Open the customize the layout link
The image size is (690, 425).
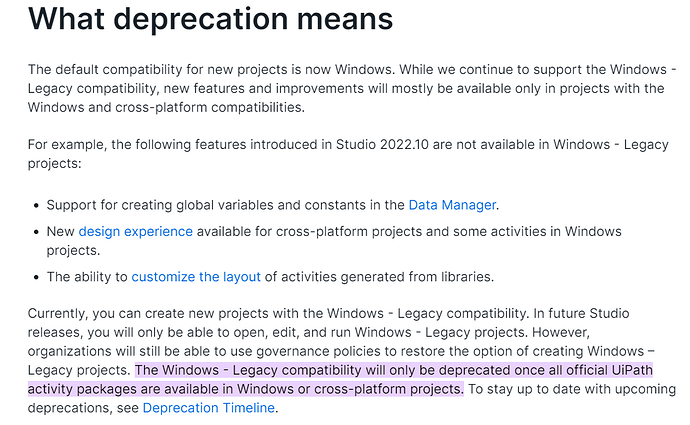click(196, 277)
